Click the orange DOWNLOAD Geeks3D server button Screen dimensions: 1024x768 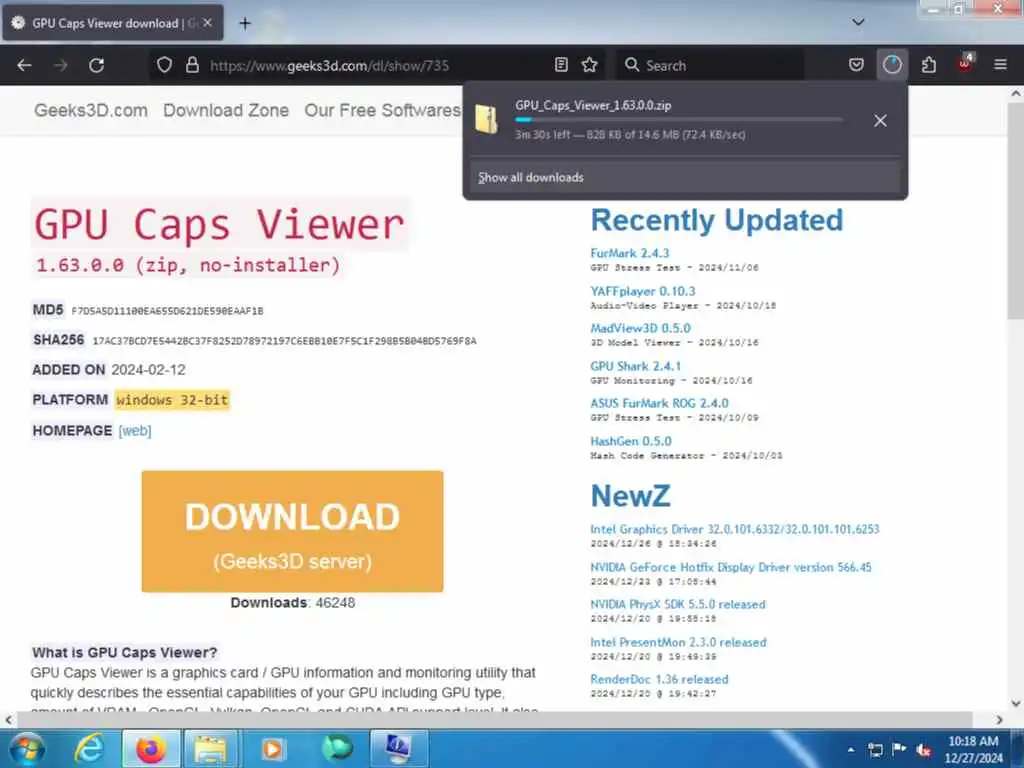click(292, 532)
